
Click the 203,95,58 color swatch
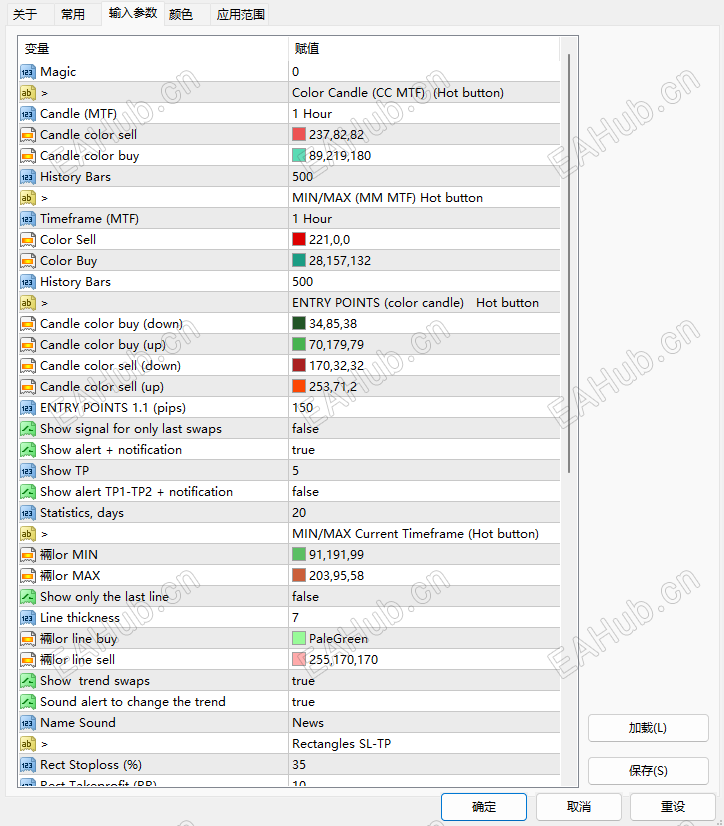[299, 576]
